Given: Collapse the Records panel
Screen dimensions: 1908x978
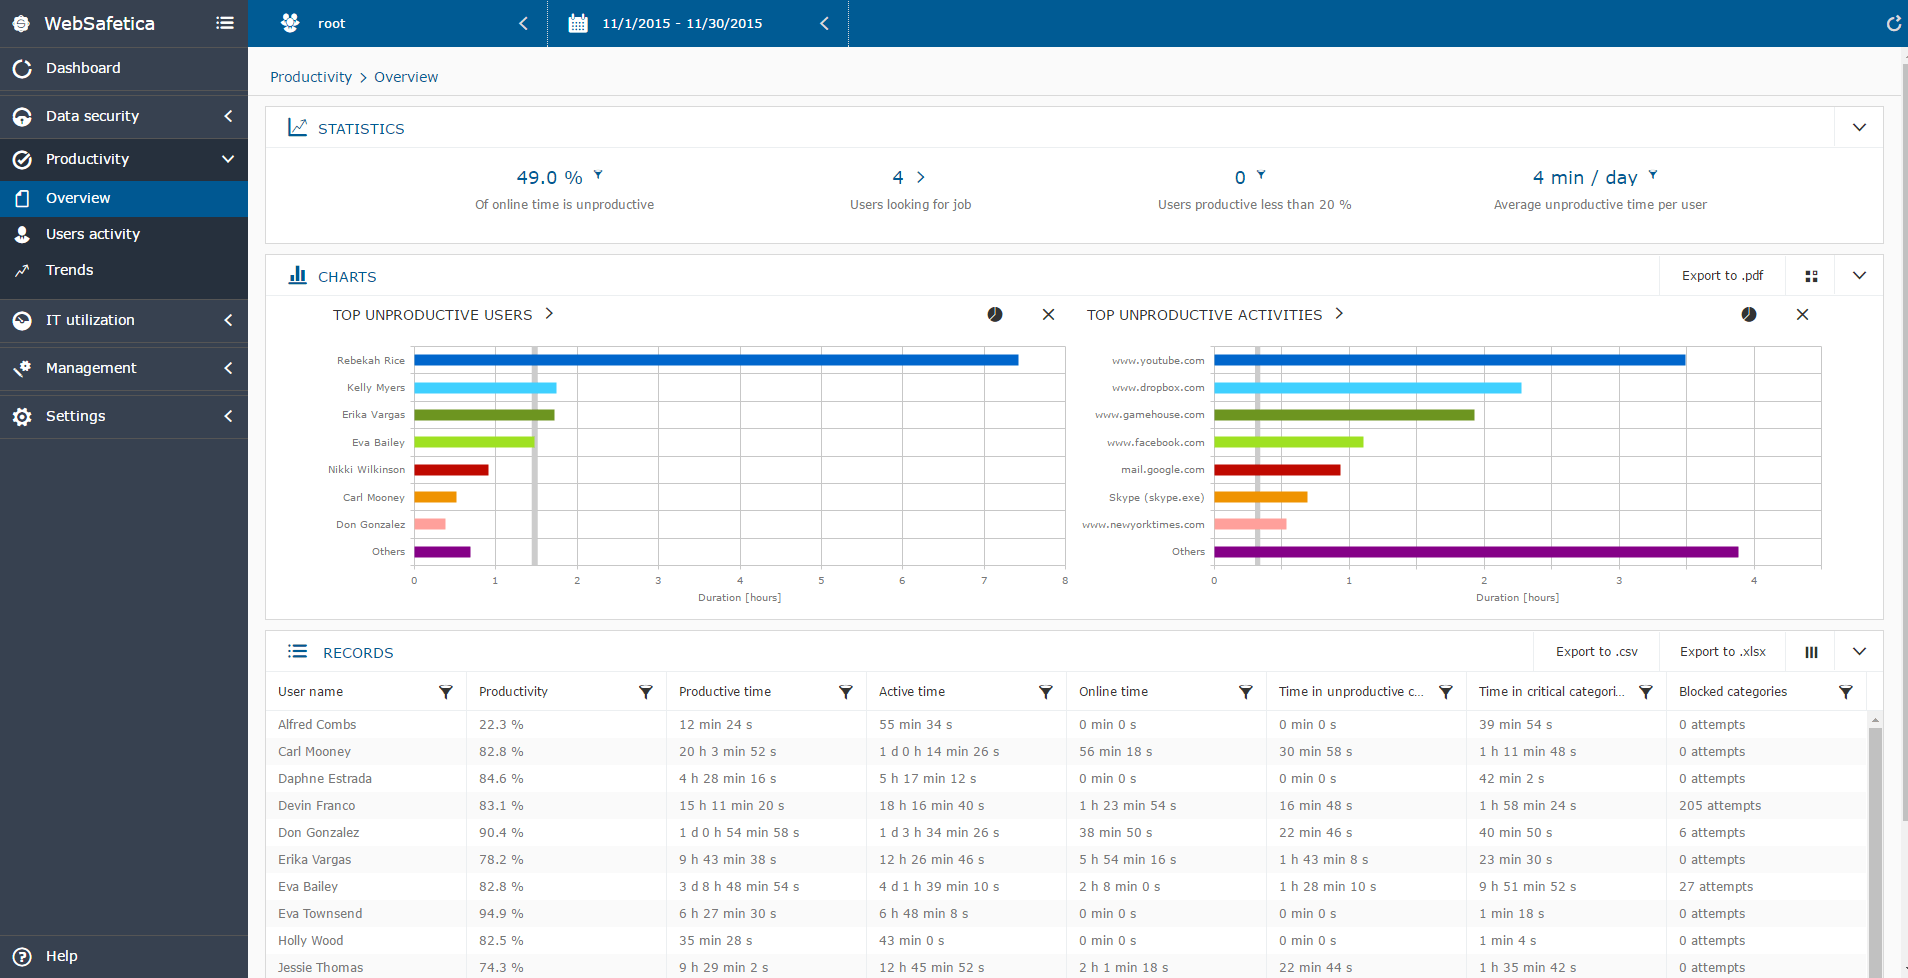Looking at the screenshot, I should 1859,652.
